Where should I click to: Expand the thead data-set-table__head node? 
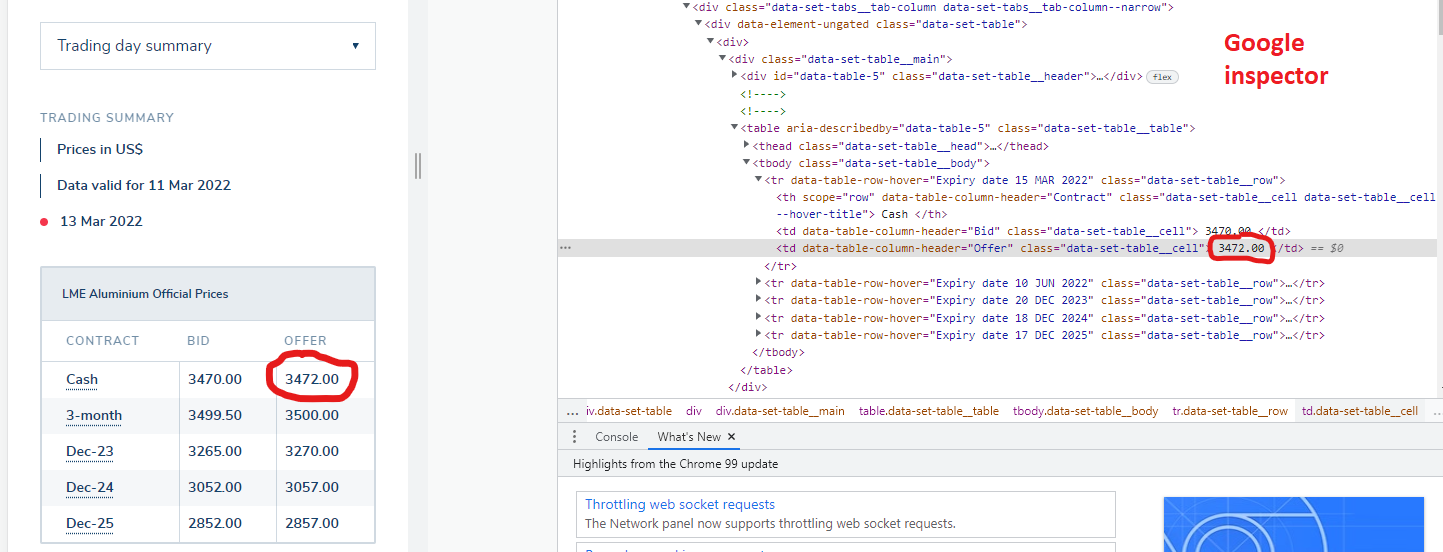(747, 146)
